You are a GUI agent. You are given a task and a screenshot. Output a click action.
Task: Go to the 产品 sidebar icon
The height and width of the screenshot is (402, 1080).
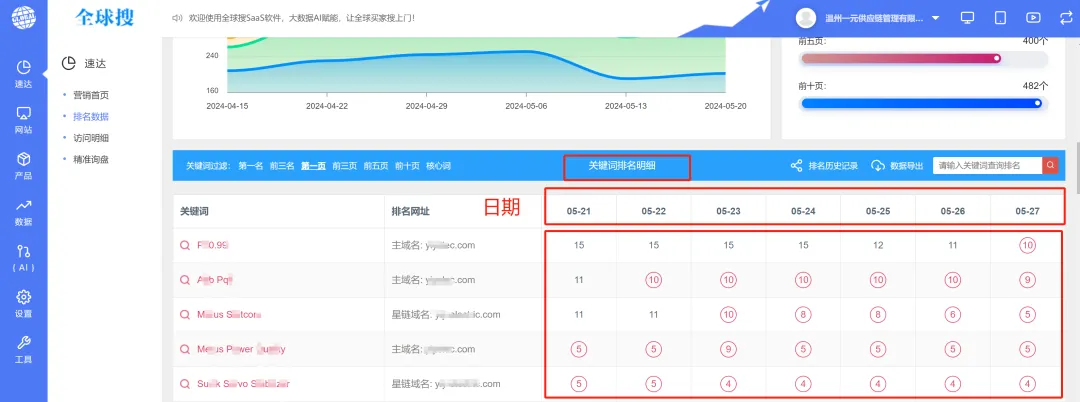(x=23, y=166)
